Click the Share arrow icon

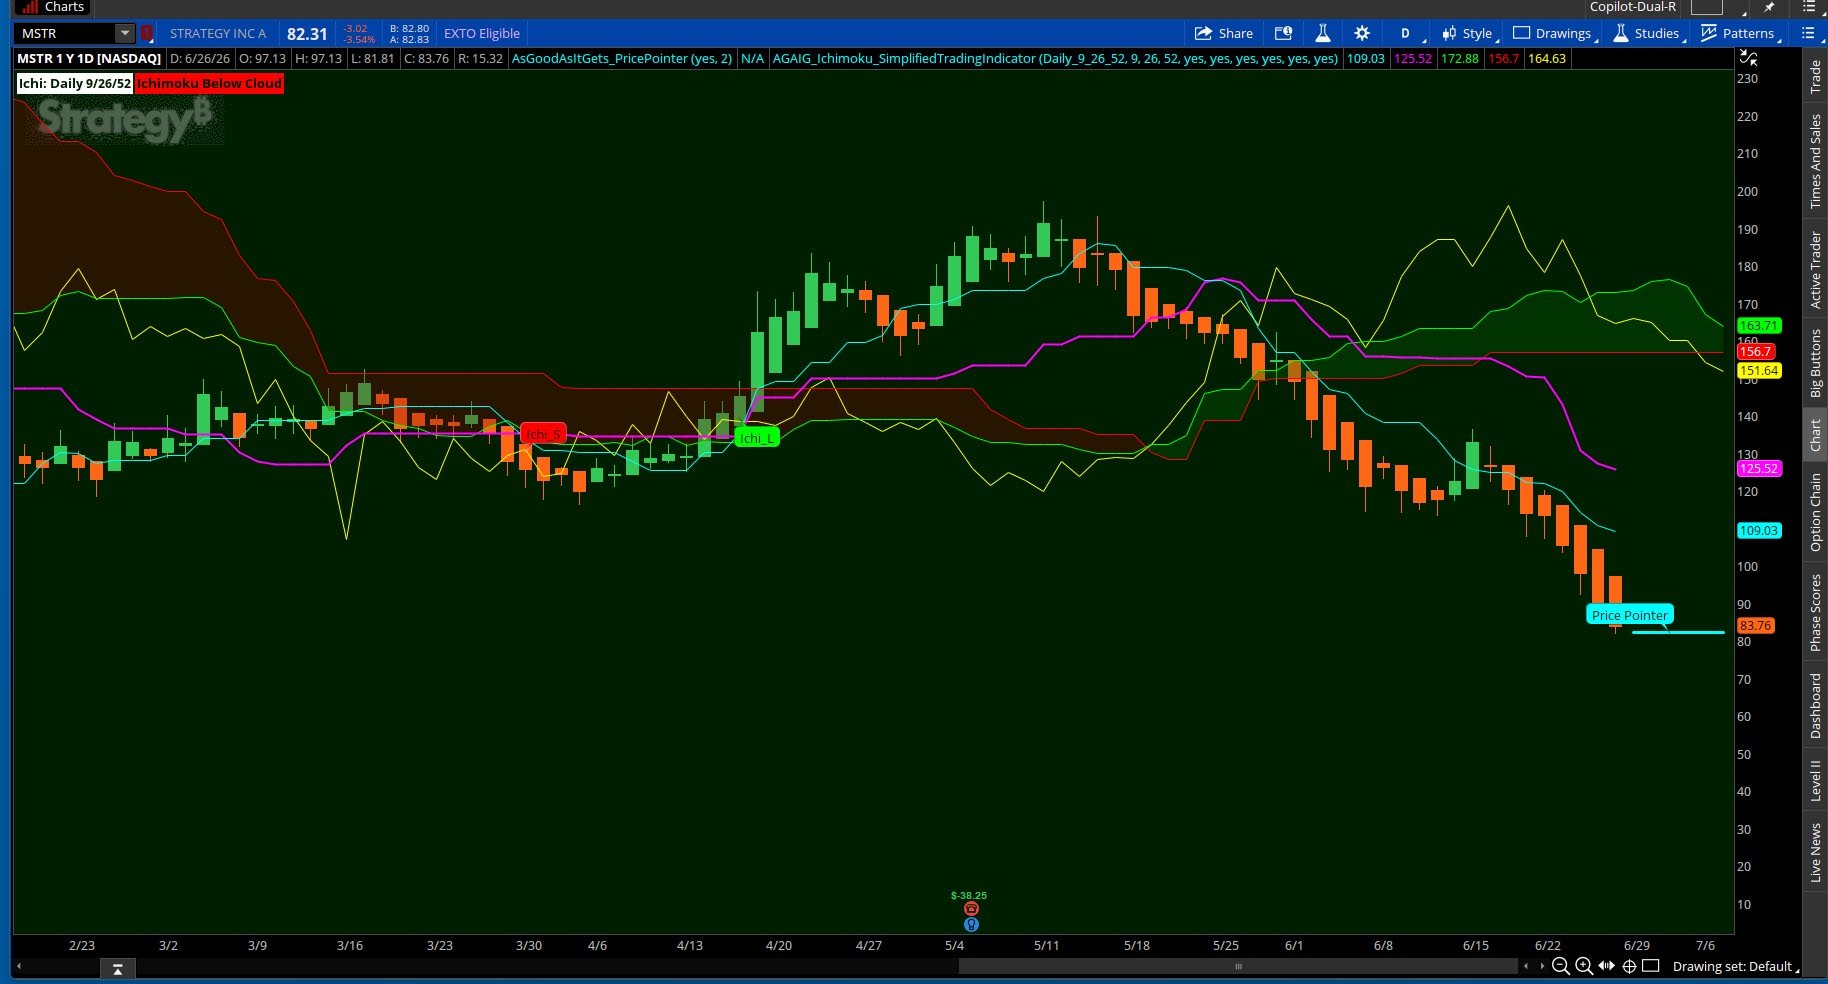click(1203, 33)
